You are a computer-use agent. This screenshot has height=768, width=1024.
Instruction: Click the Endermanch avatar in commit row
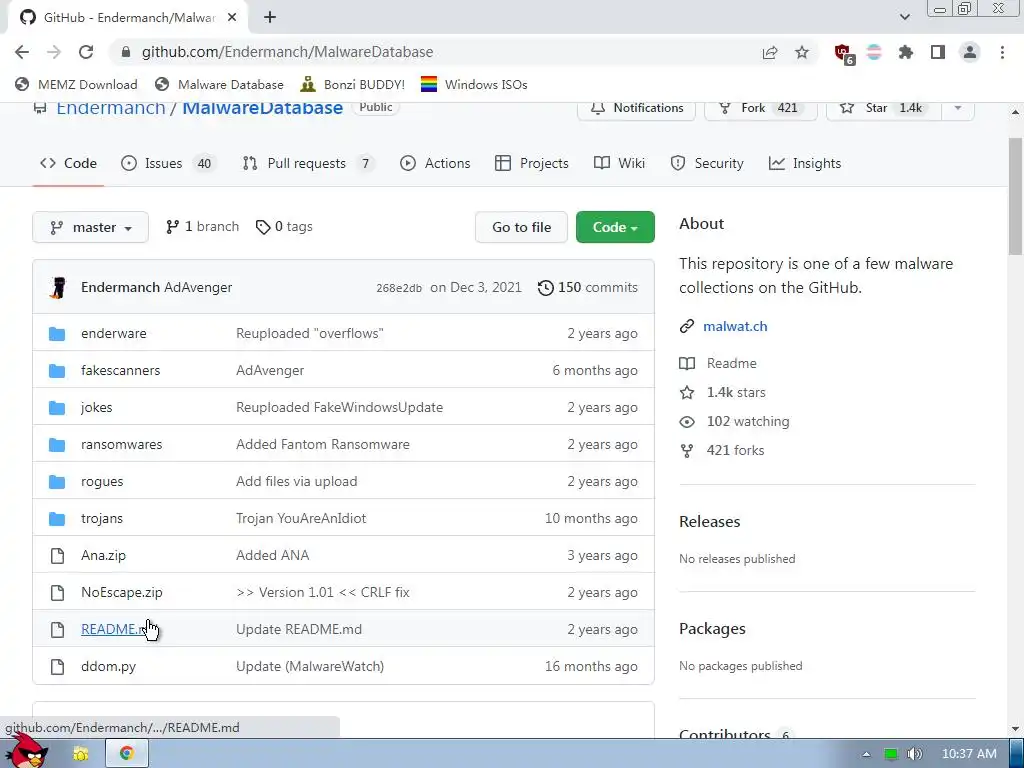(x=58, y=287)
